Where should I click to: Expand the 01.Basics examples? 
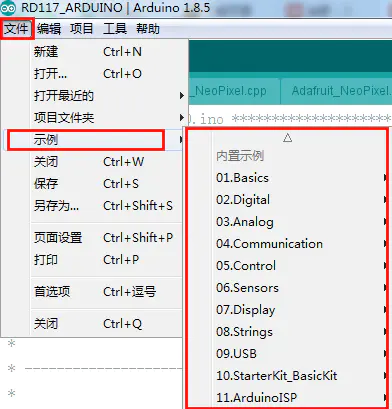(287, 178)
